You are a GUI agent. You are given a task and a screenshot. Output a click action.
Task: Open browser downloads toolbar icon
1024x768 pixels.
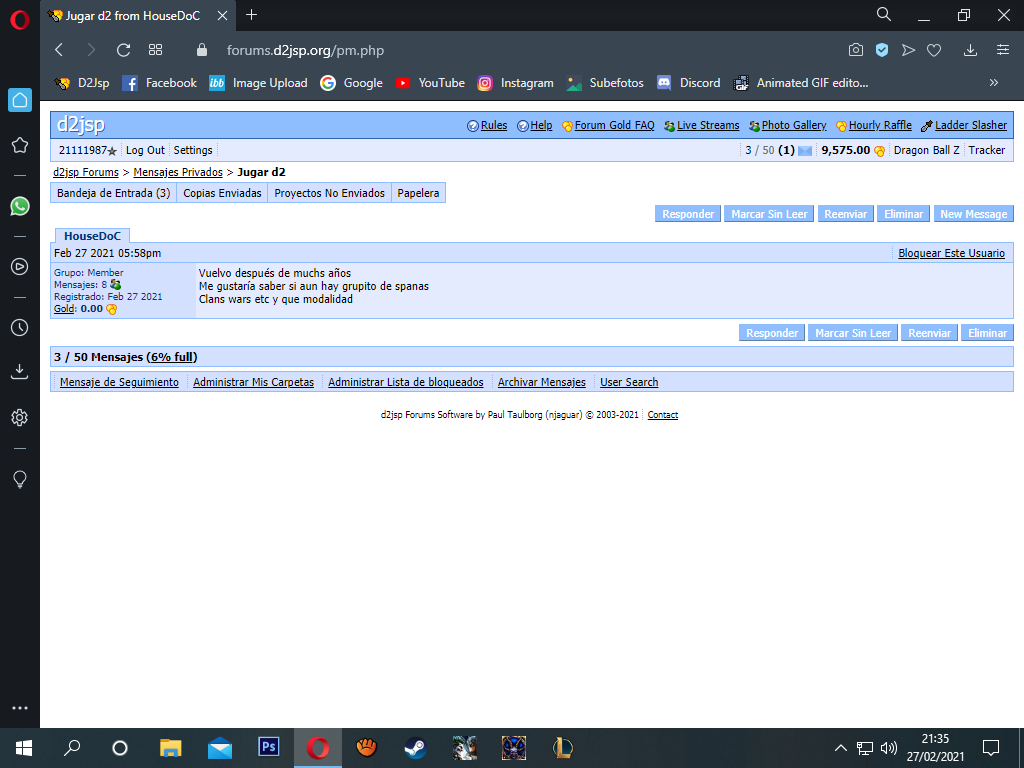(970, 50)
